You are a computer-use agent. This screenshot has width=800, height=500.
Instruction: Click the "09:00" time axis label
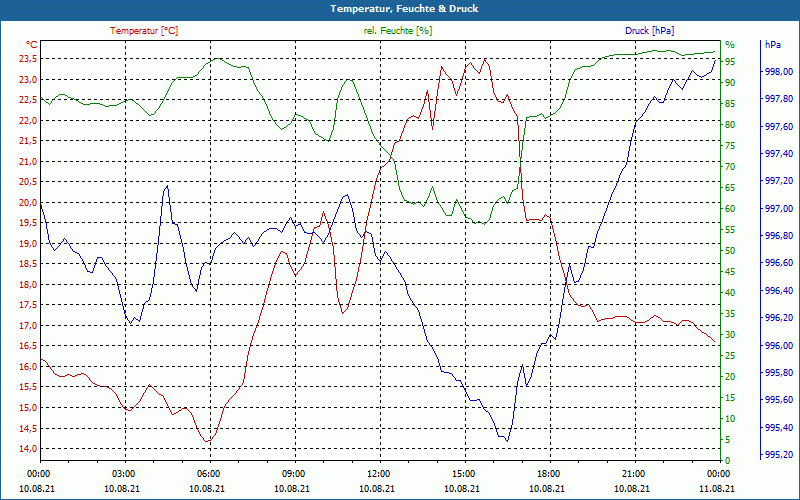294,473
